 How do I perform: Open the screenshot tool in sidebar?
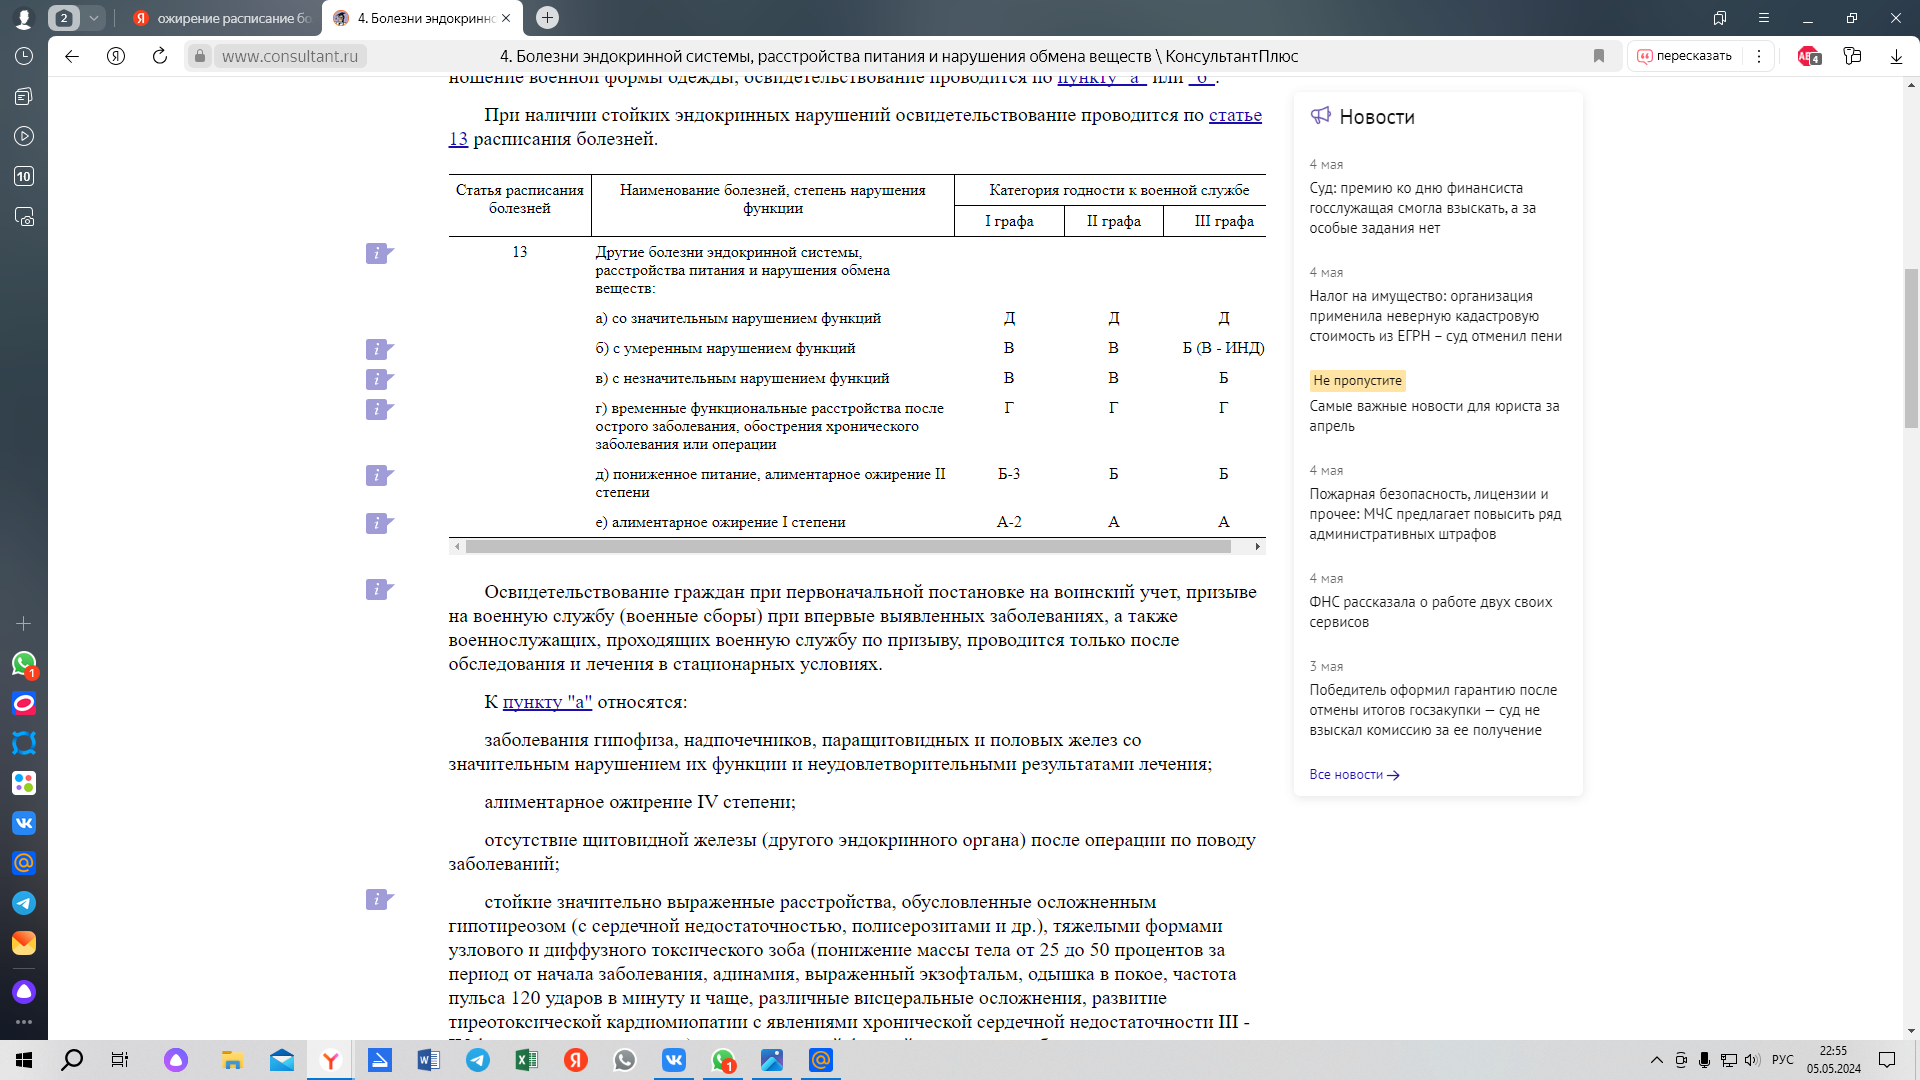point(24,216)
